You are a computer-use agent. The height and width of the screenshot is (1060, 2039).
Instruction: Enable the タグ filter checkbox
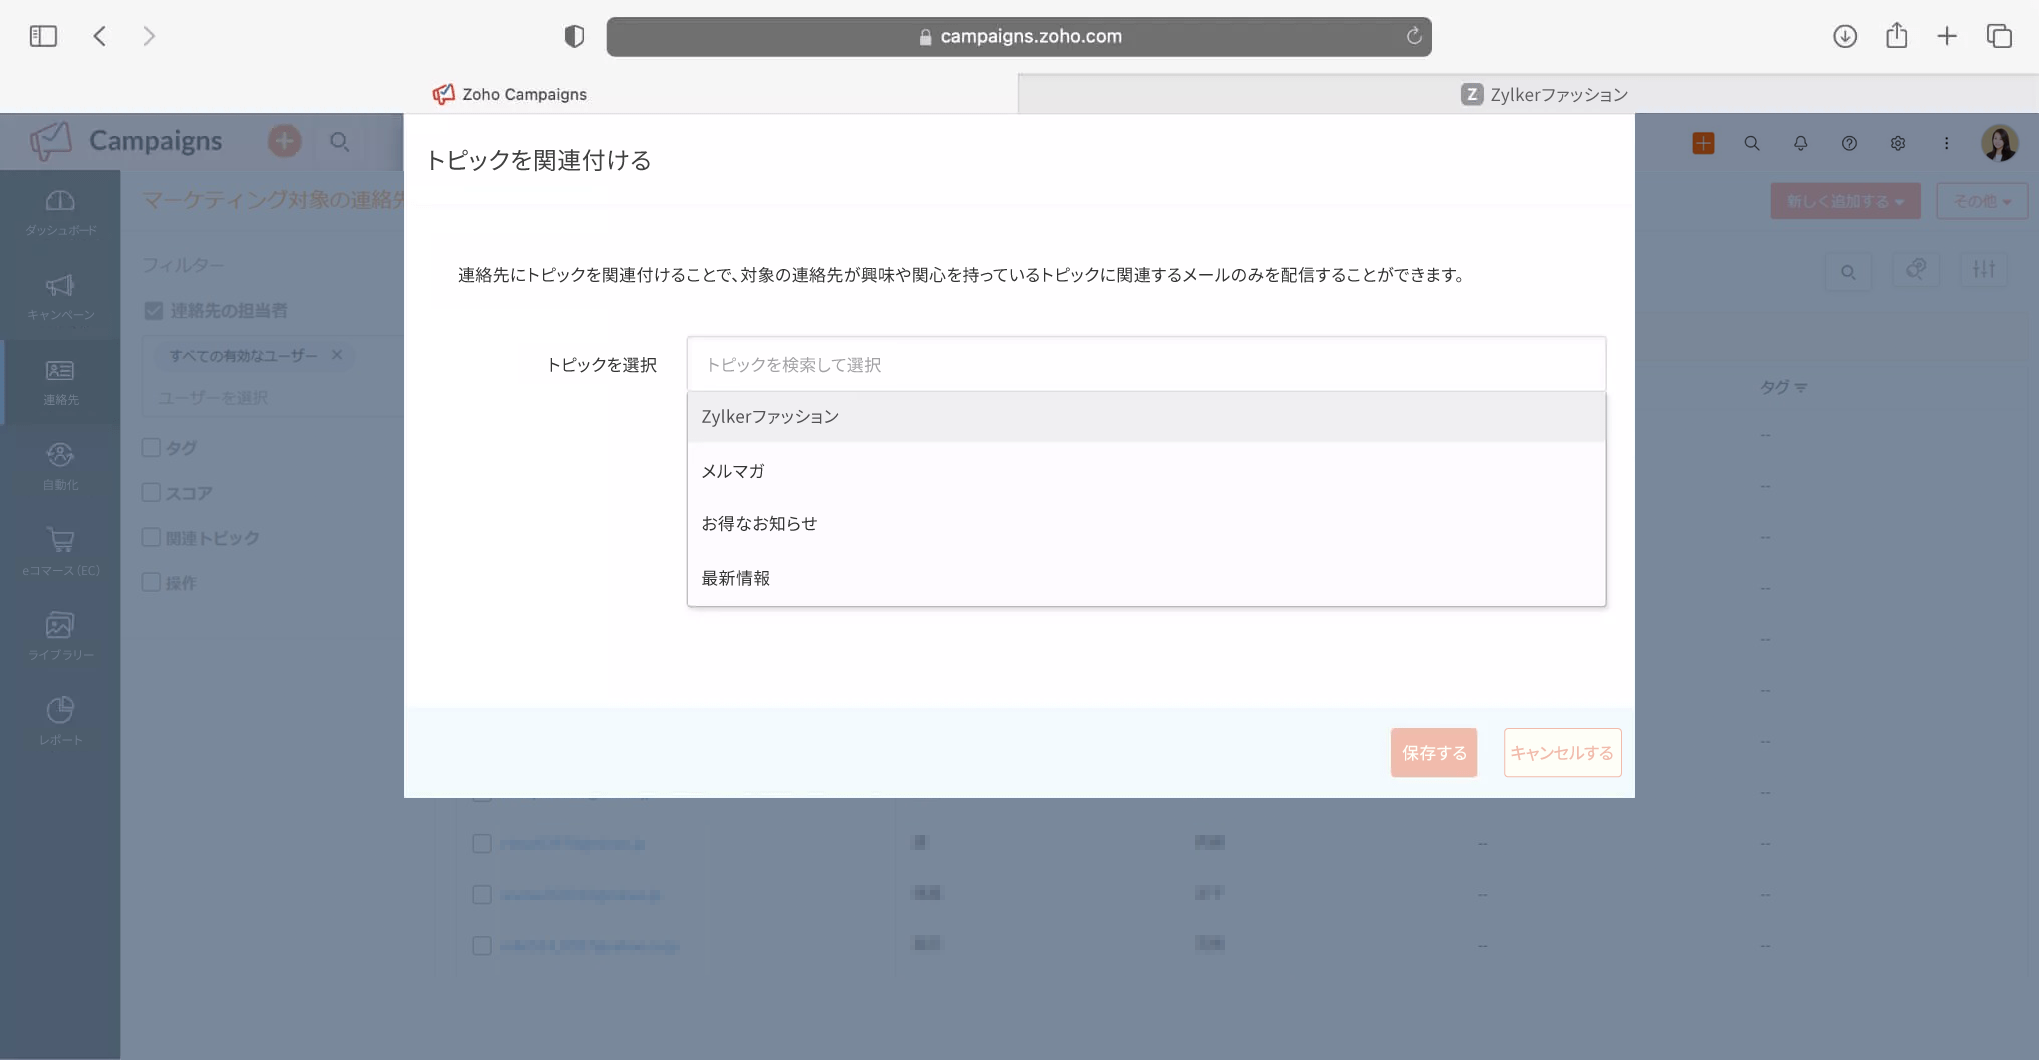[152, 448]
